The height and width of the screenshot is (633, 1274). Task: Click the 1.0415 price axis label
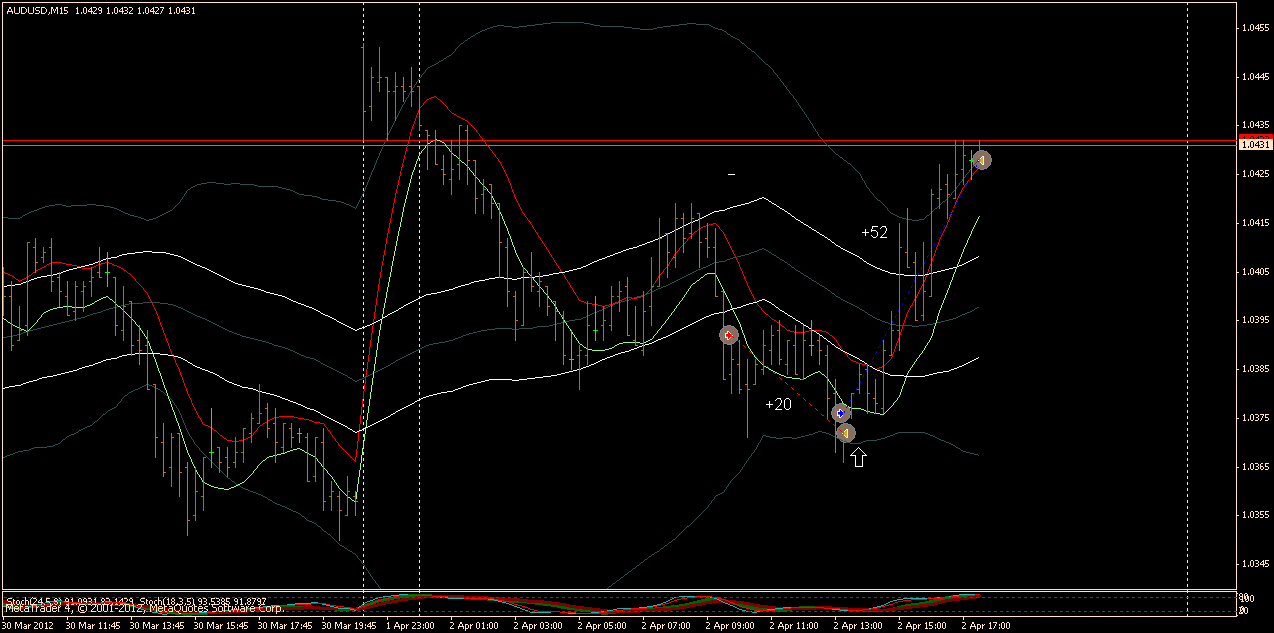[1254, 223]
